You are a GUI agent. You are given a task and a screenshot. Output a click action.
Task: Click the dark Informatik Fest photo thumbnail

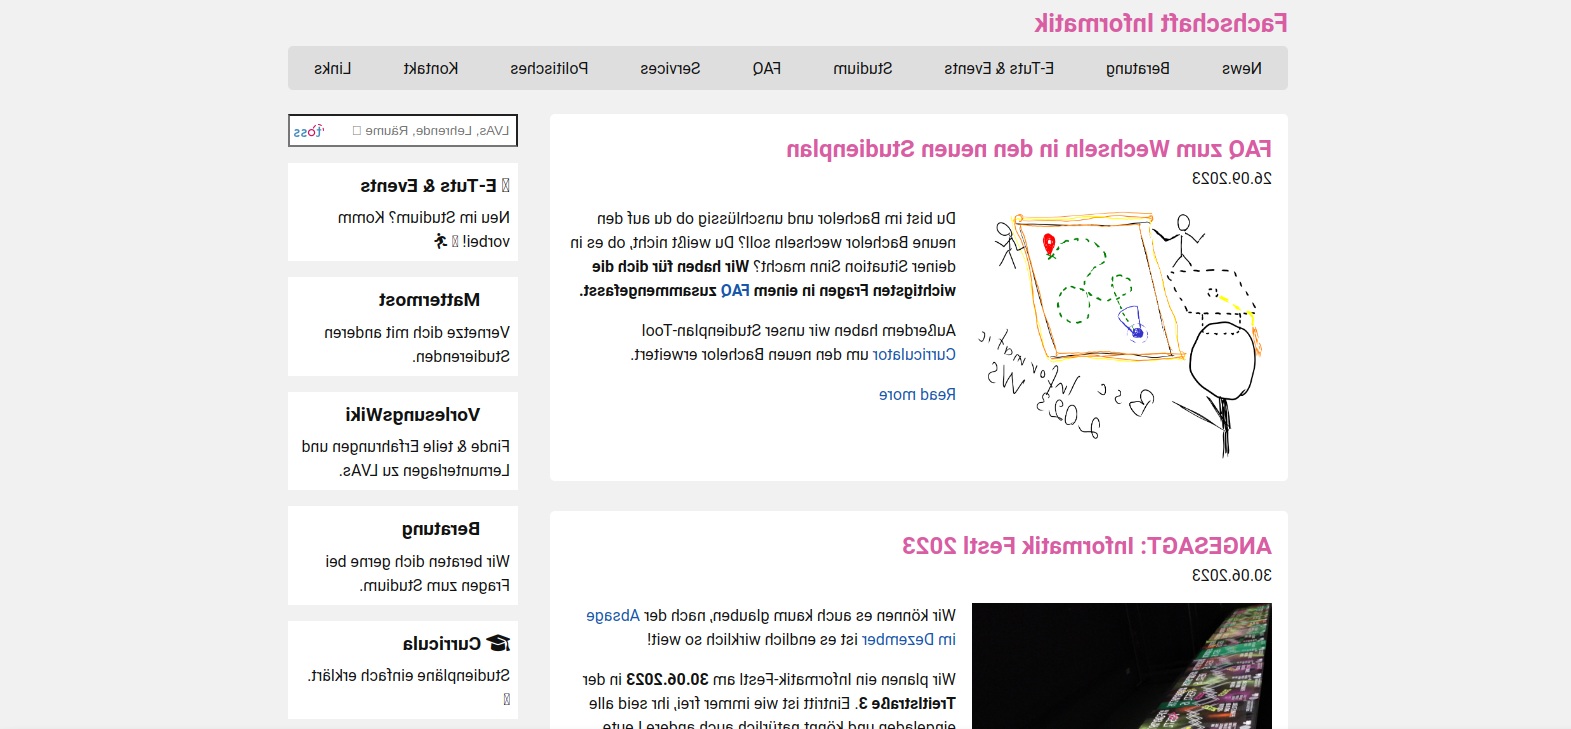click(x=1121, y=665)
